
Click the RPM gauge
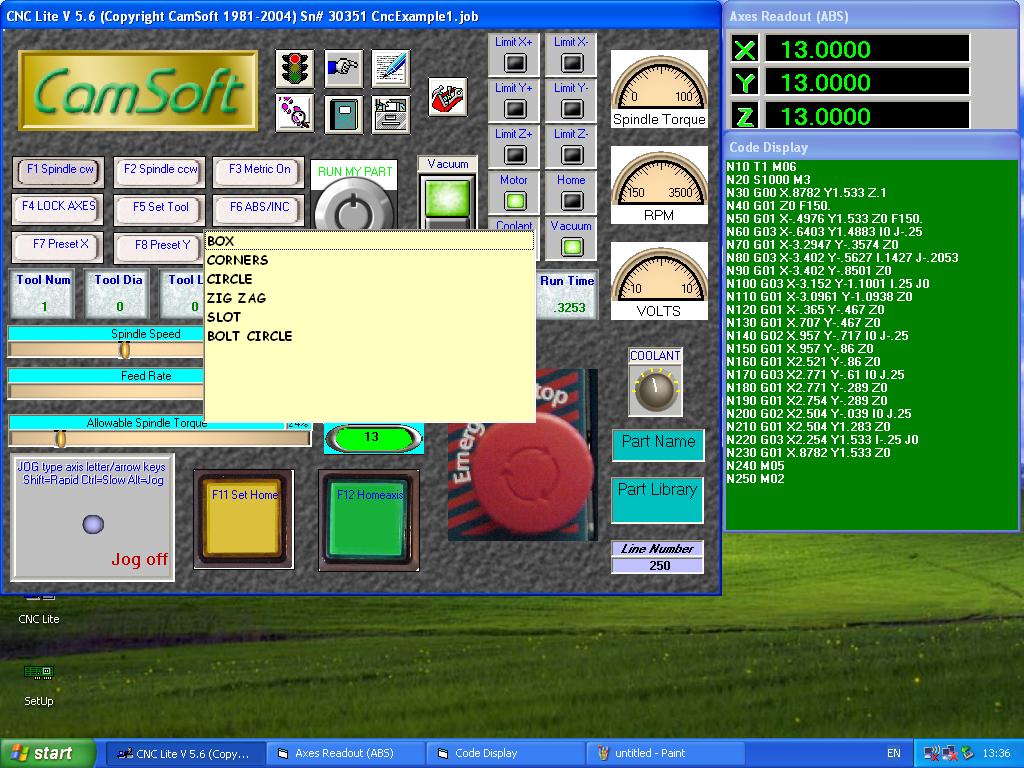click(x=659, y=185)
